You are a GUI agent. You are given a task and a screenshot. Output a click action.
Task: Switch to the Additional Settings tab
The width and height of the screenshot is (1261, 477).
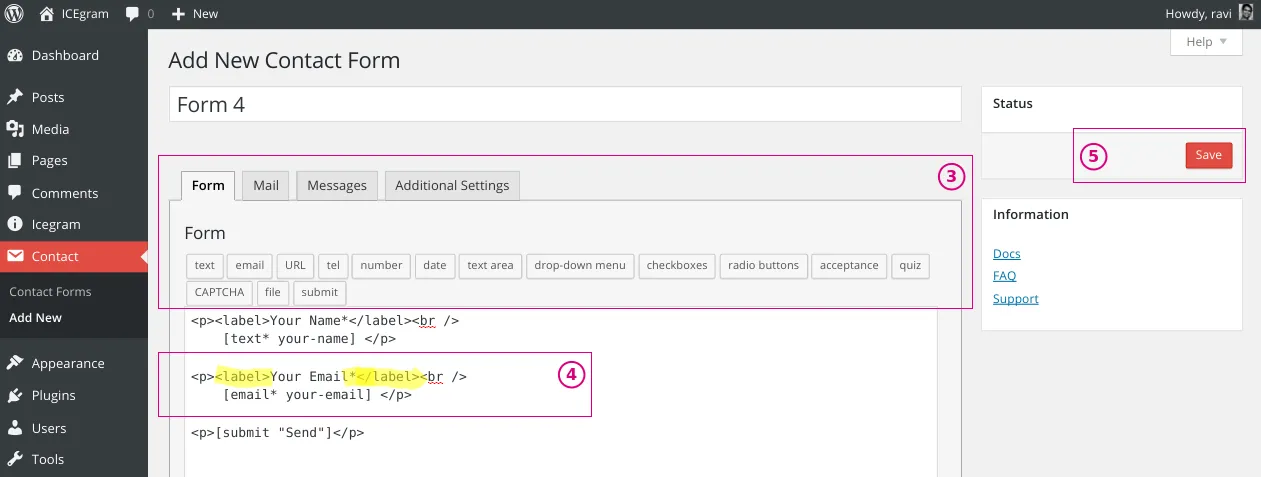(452, 185)
